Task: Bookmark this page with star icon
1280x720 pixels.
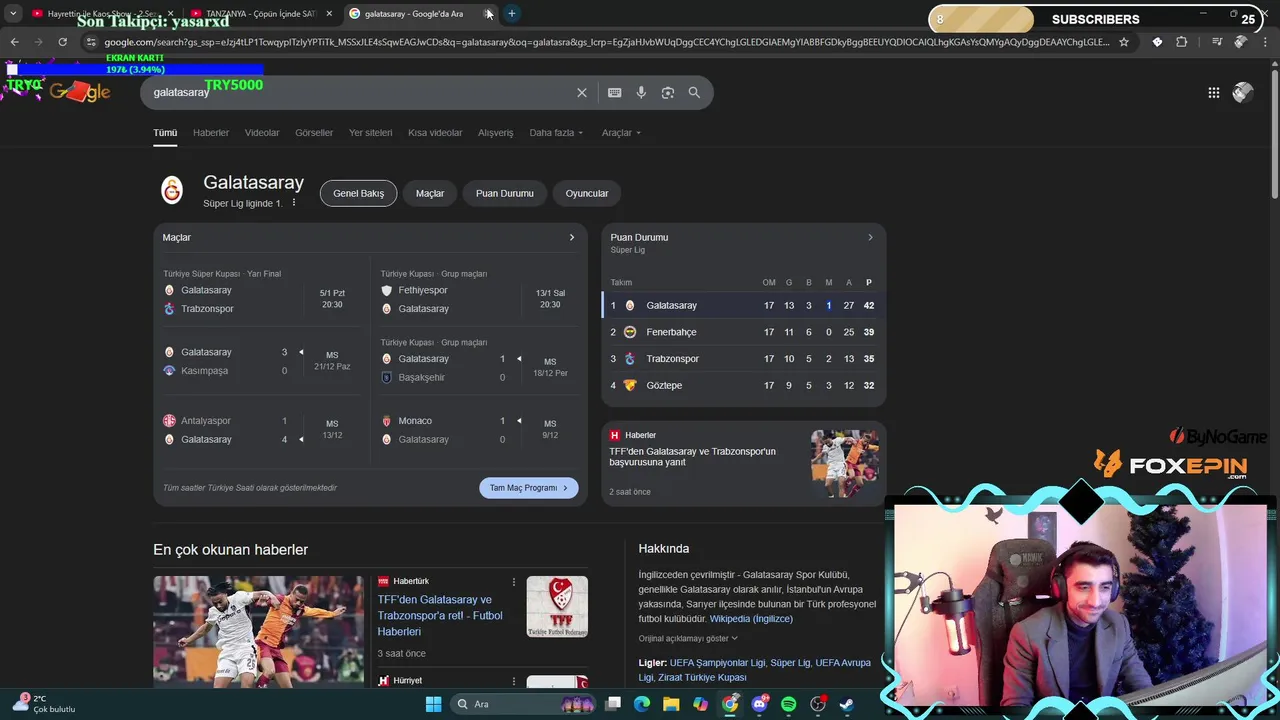Action: pyautogui.click(x=1124, y=42)
